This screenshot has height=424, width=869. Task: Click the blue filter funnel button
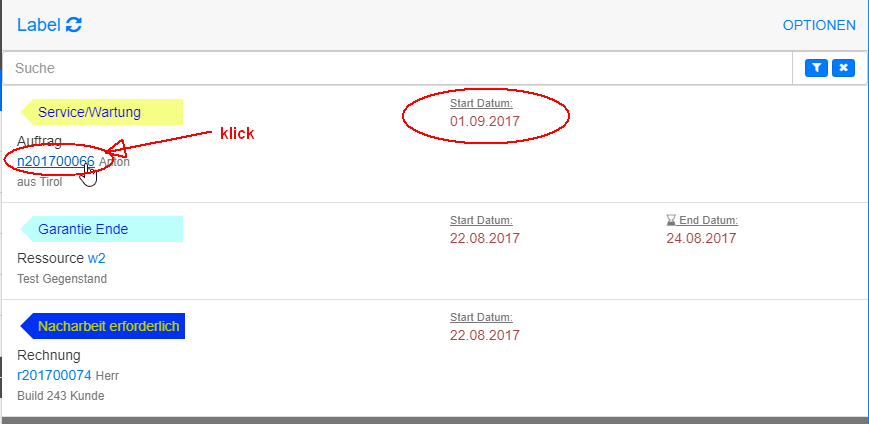[x=816, y=68]
